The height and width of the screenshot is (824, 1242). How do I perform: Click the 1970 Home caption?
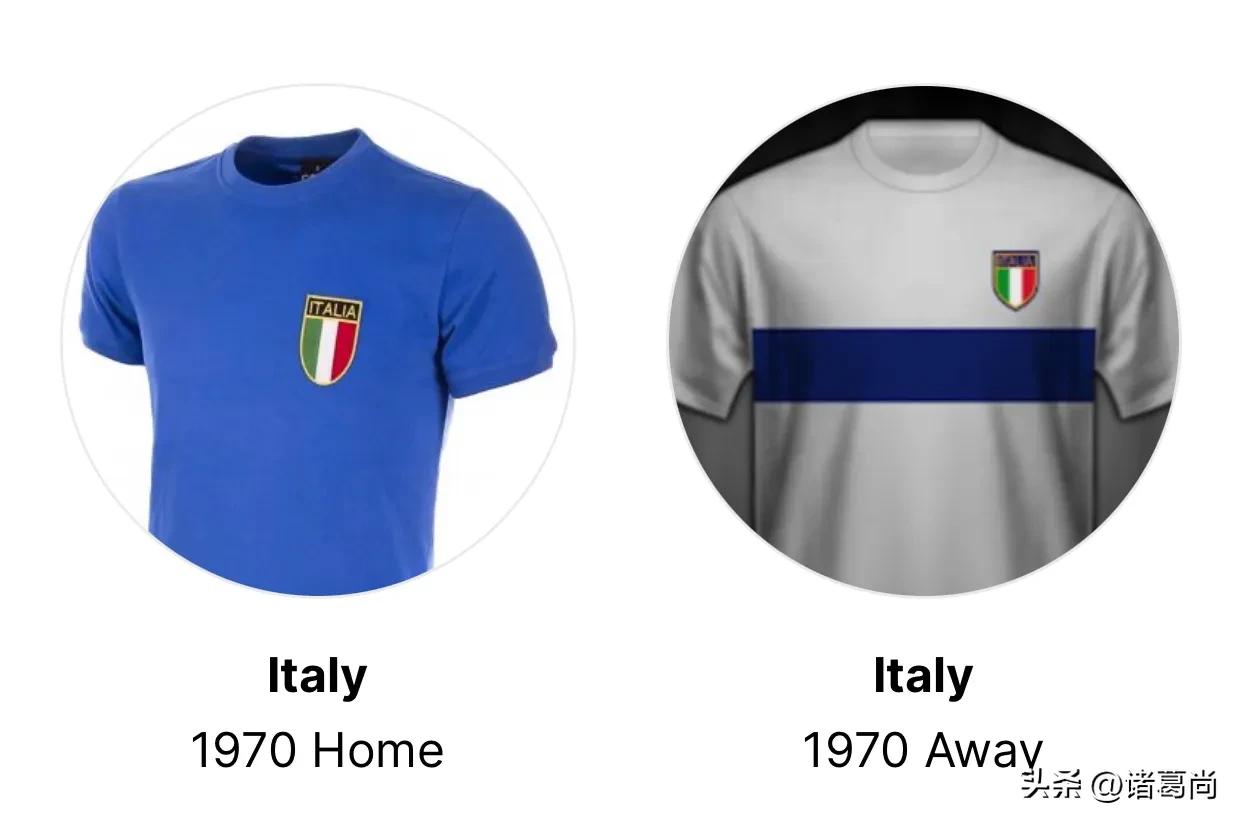click(317, 751)
